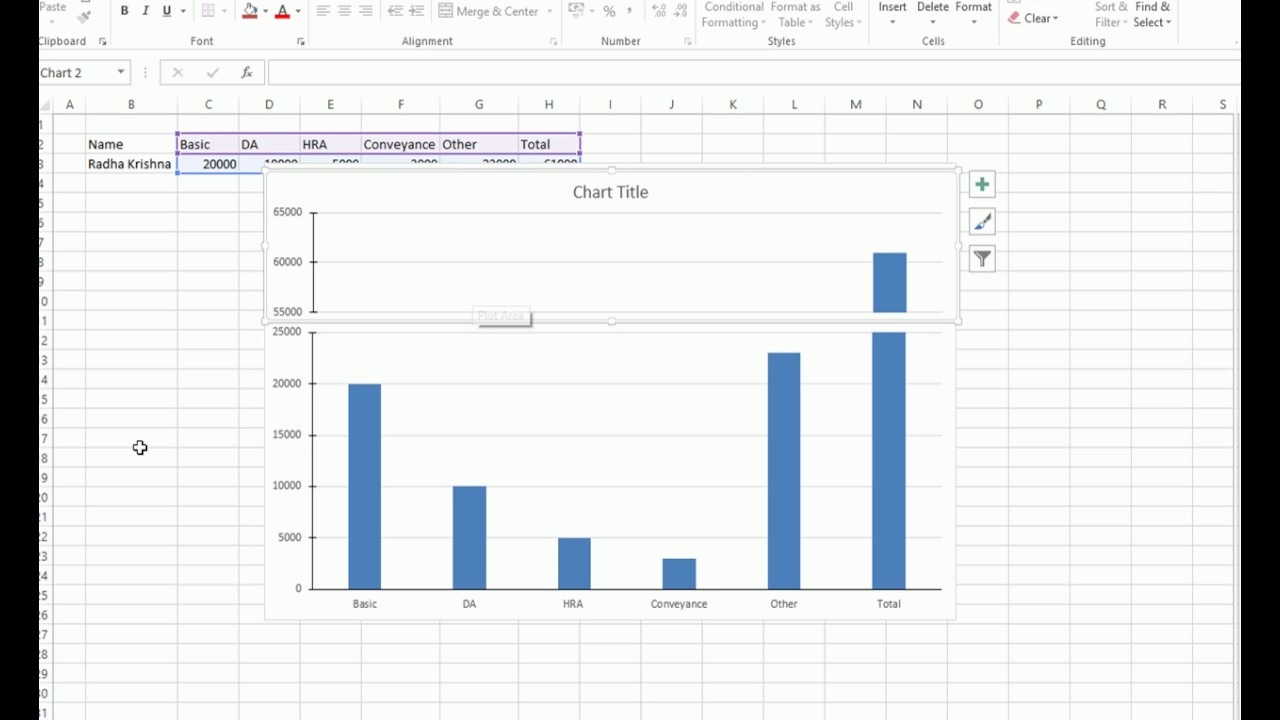Click Format cells button

[x=973, y=14]
